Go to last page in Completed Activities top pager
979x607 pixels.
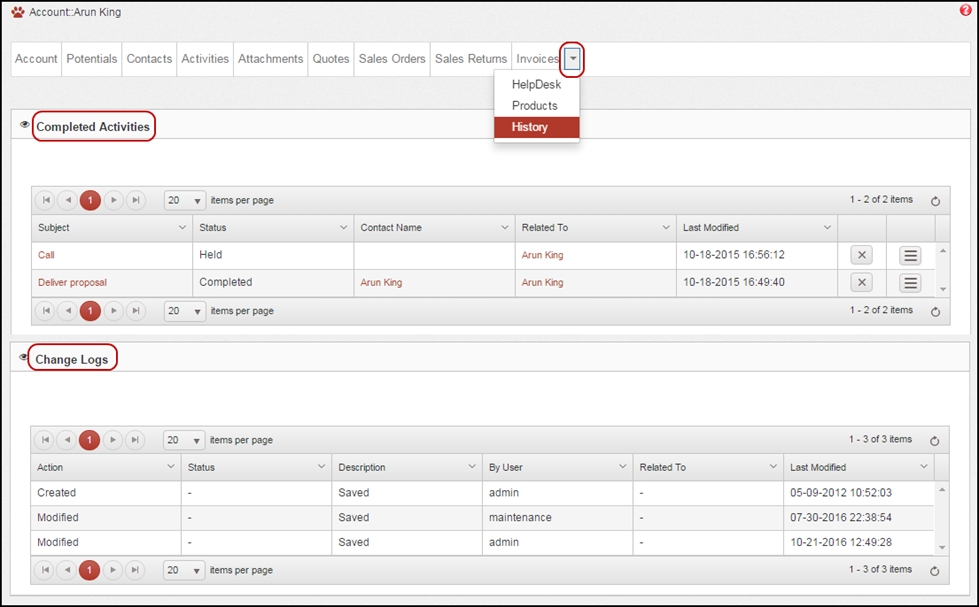pos(135,200)
